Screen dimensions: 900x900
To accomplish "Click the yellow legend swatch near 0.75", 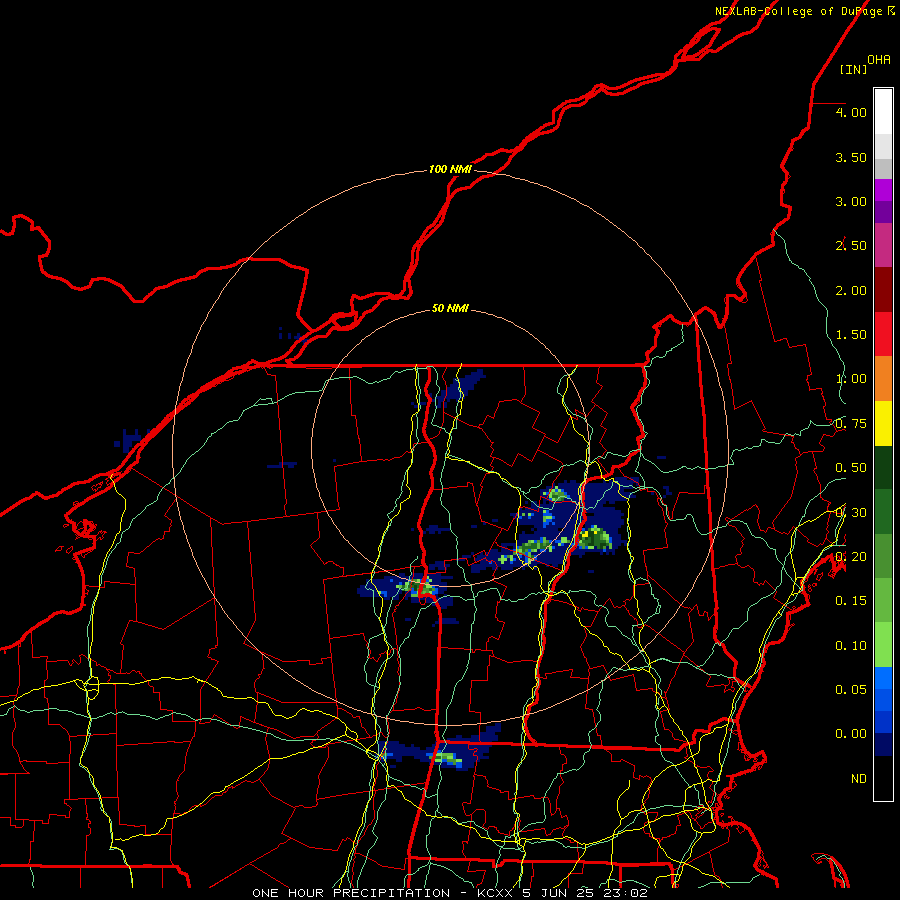I will pos(883,423).
